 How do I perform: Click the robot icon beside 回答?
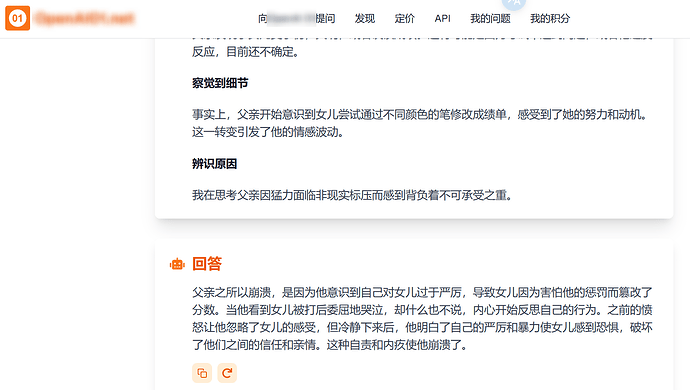pos(177,264)
